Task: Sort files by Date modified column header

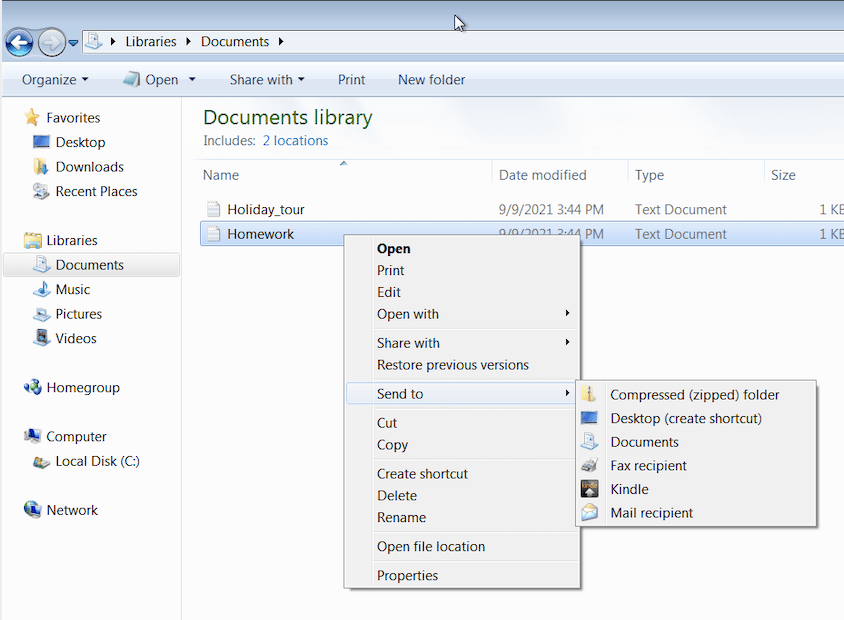Action: point(543,175)
